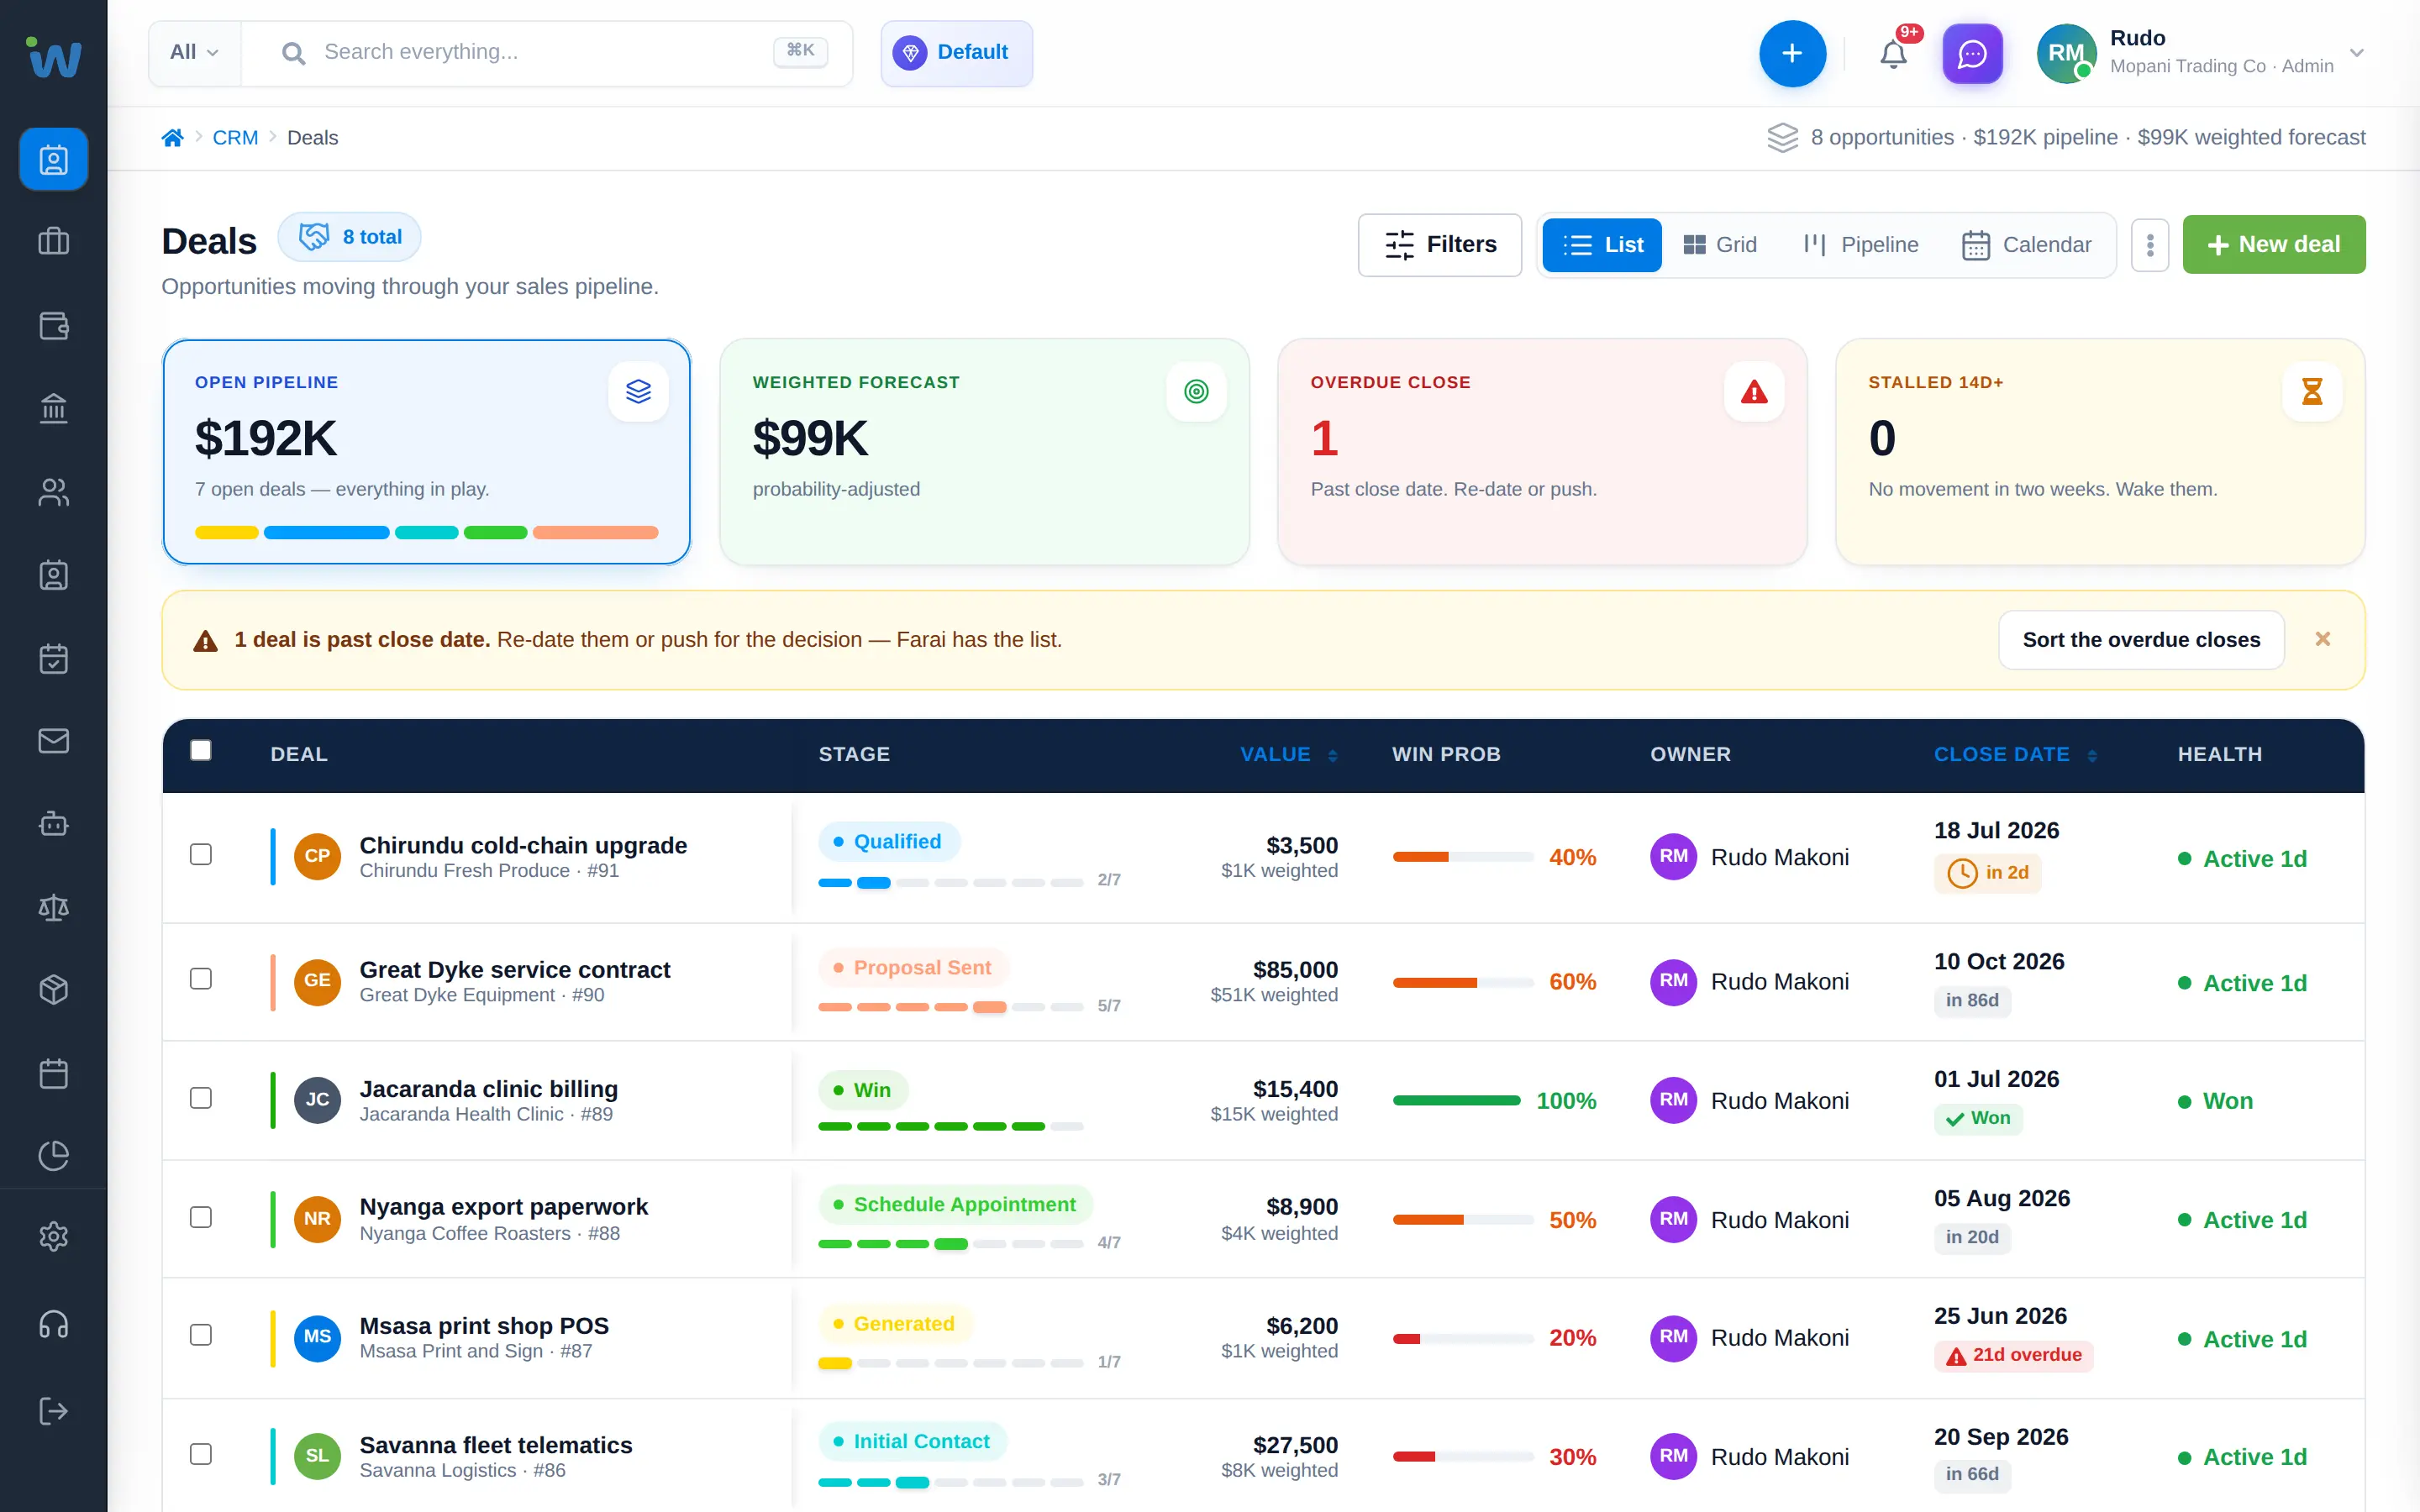The width and height of the screenshot is (2420, 1512).
Task: Click Sort the overdue closes button
Action: pyautogui.click(x=2141, y=640)
